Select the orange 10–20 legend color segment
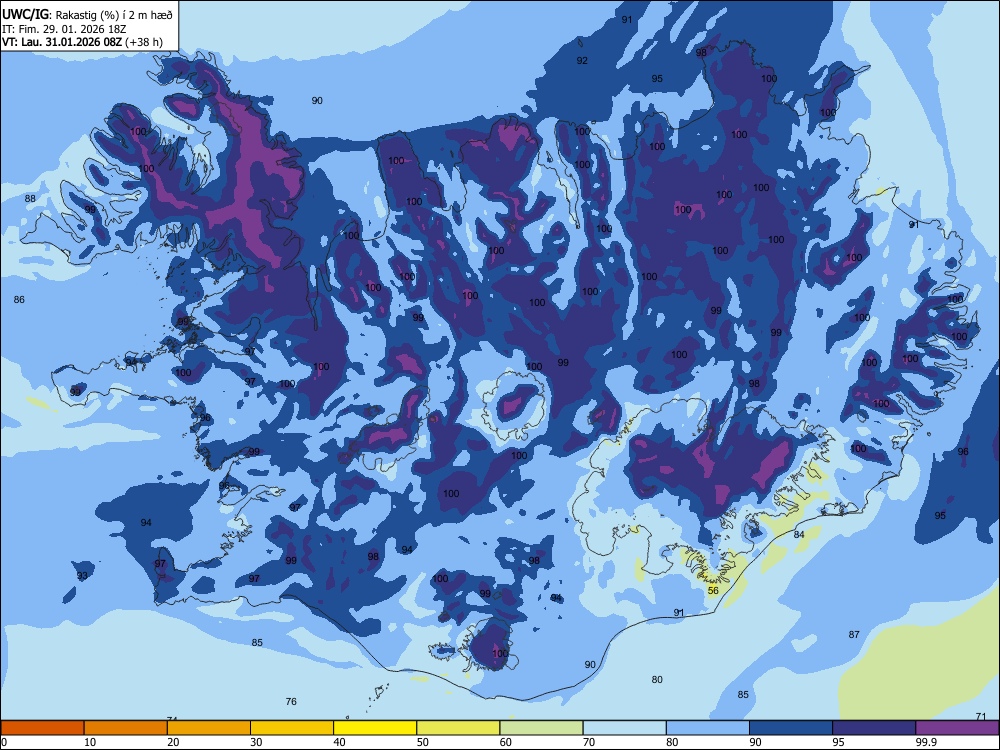The height and width of the screenshot is (750, 1000). pos(126,728)
